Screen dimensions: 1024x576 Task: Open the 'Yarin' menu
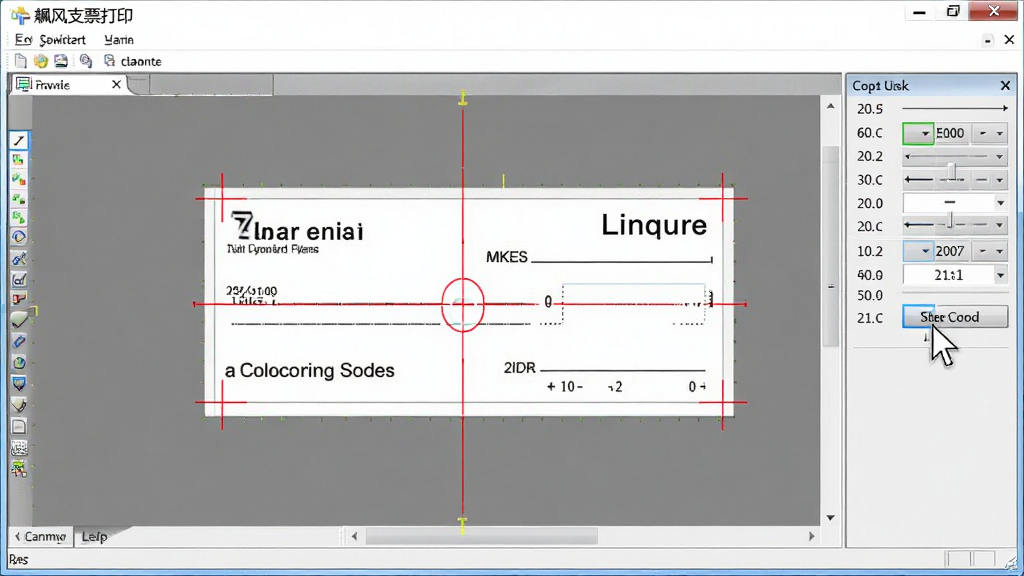point(119,40)
